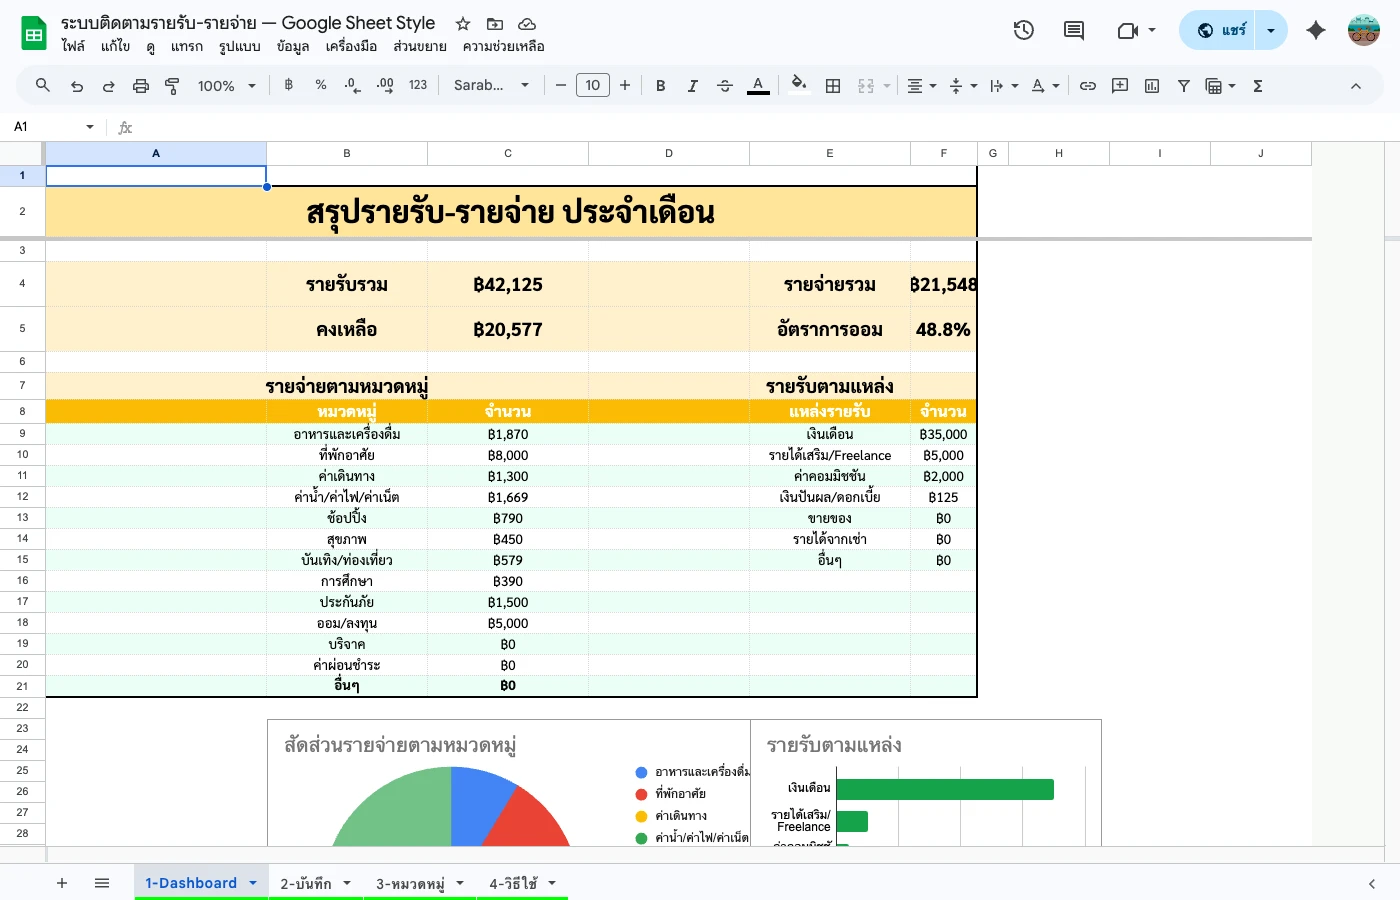1400x900 pixels.
Task: Click the insert link icon
Action: click(x=1088, y=86)
